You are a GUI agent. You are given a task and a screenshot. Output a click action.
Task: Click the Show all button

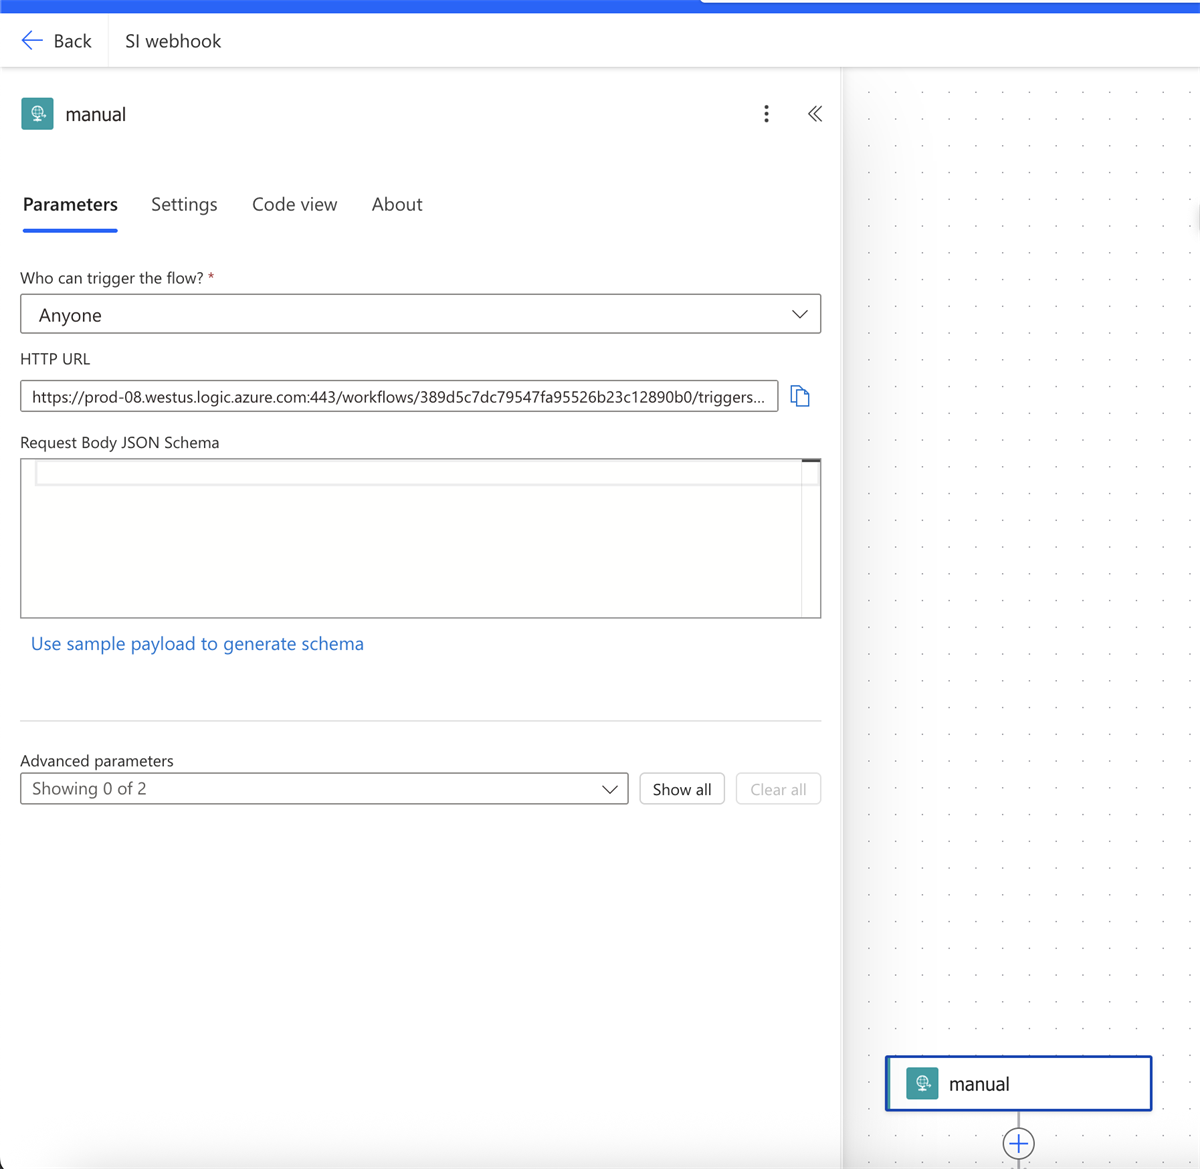pos(682,789)
